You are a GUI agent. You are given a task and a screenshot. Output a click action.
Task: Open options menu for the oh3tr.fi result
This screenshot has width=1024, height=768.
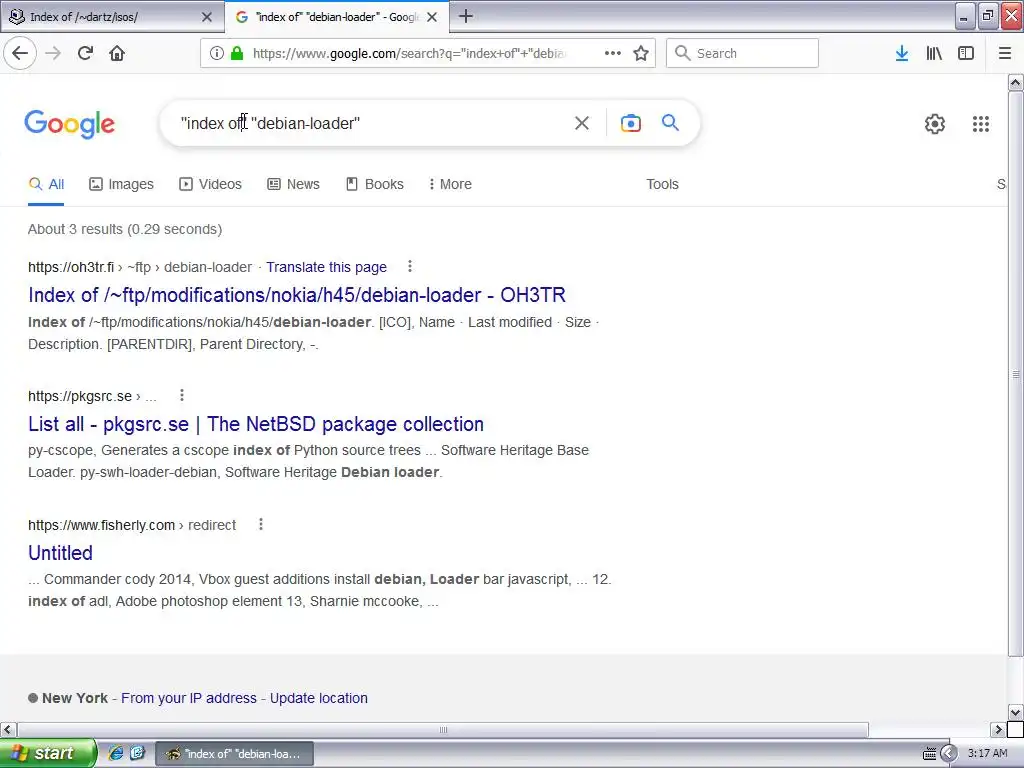[409, 266]
